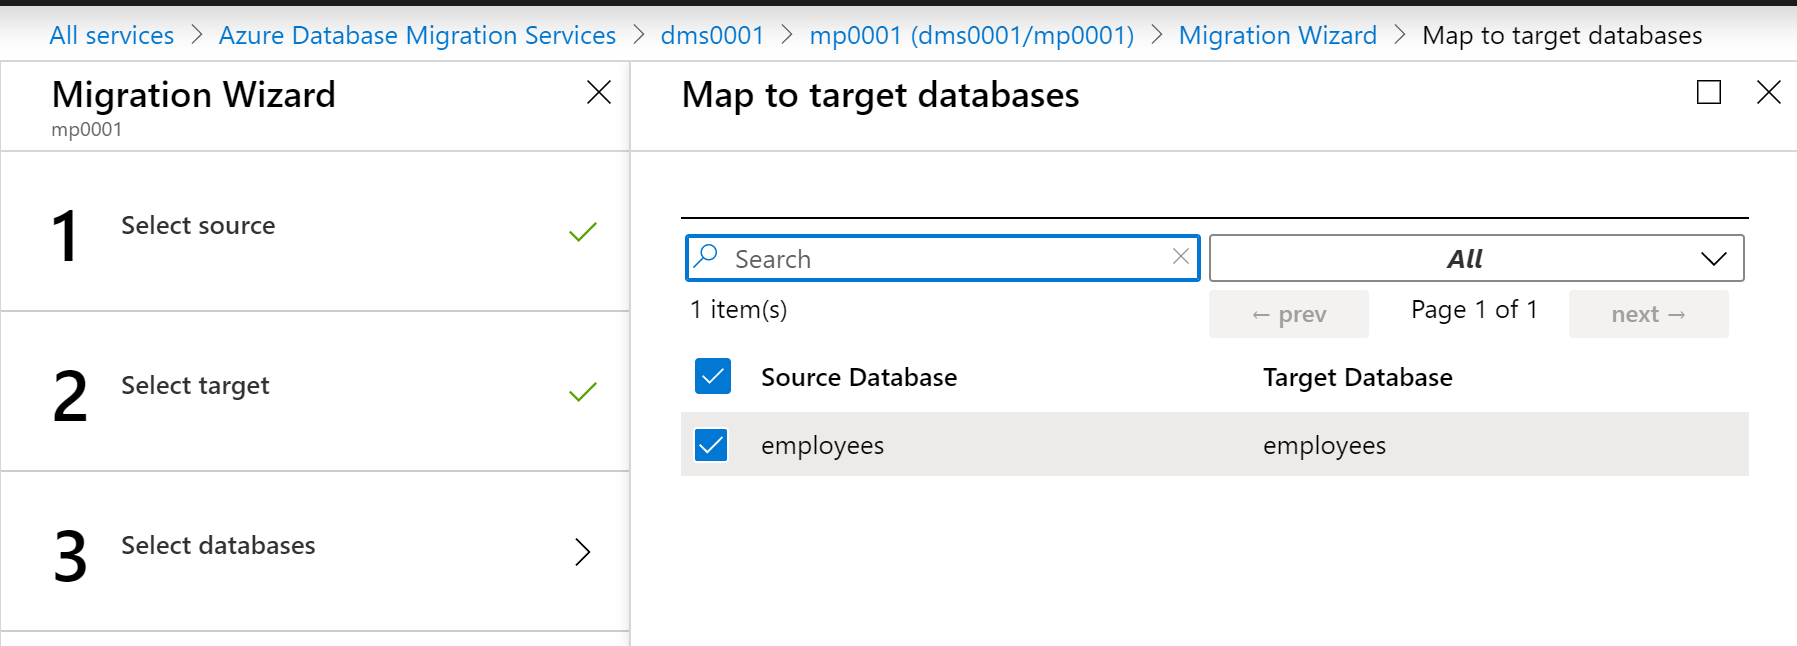Viewport: 1797px width, 646px height.
Task: Click the green checkmark beside Select target
Action: pos(582,392)
